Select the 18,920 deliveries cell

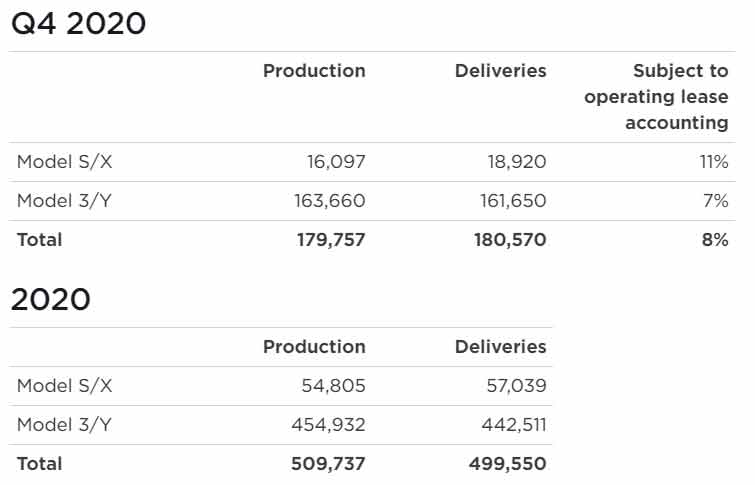(513, 162)
